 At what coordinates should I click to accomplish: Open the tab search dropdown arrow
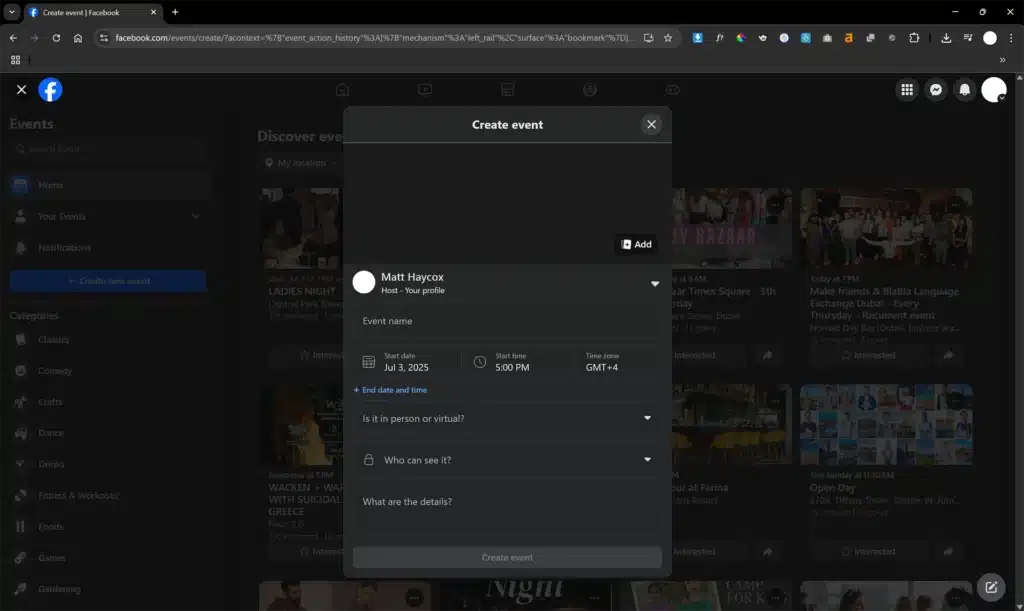coord(12,12)
